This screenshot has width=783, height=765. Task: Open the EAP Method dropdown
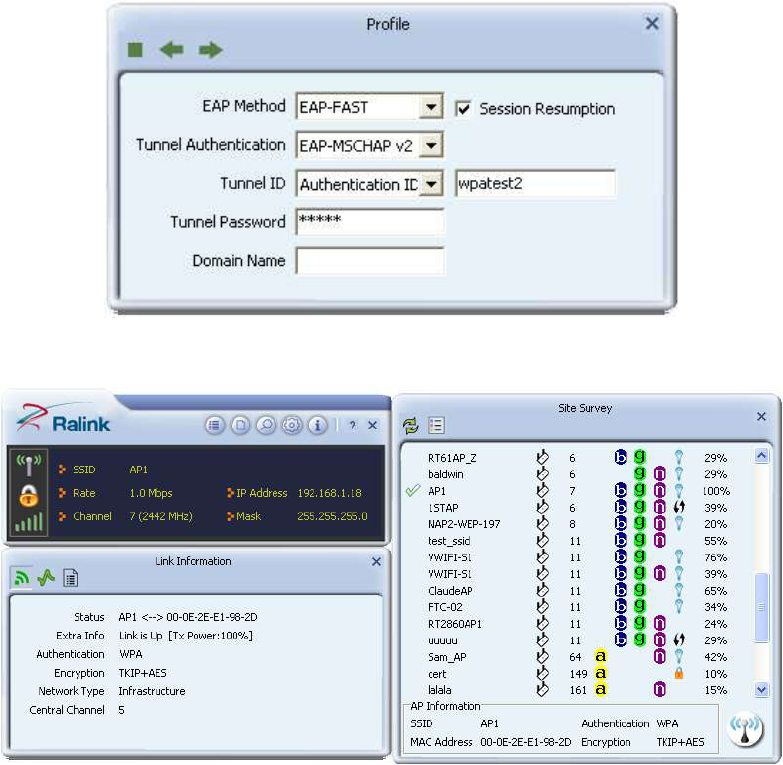click(x=431, y=106)
